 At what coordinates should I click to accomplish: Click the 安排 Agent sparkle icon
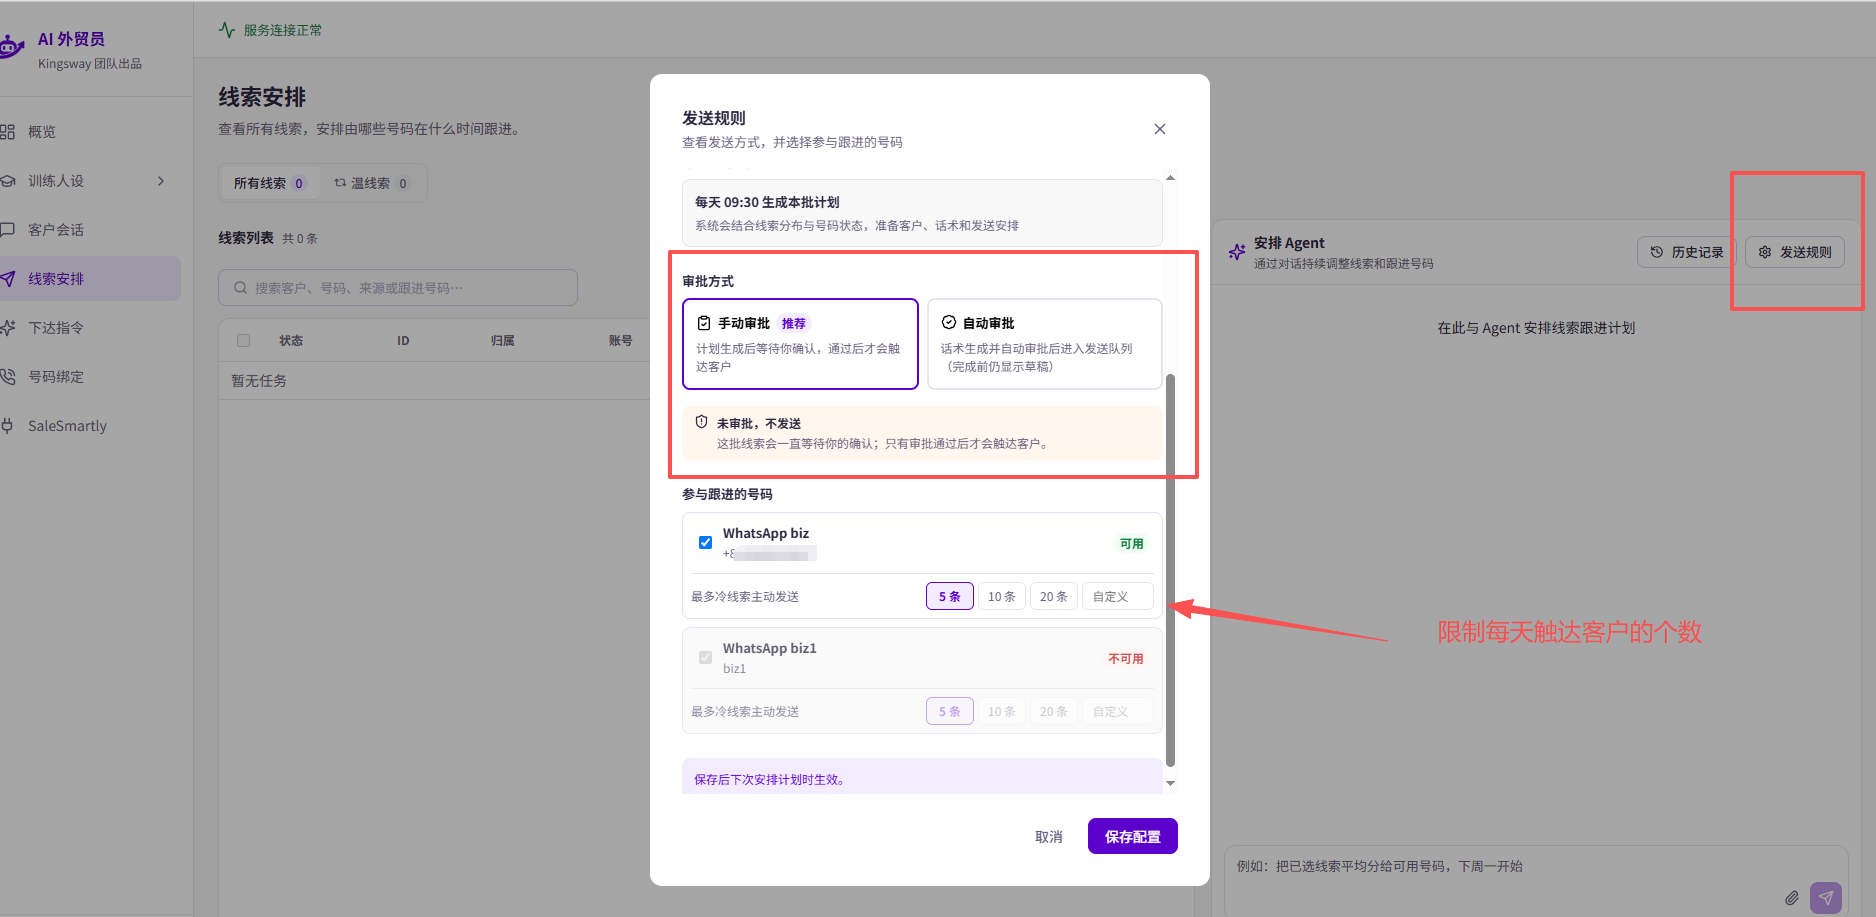[x=1237, y=252]
